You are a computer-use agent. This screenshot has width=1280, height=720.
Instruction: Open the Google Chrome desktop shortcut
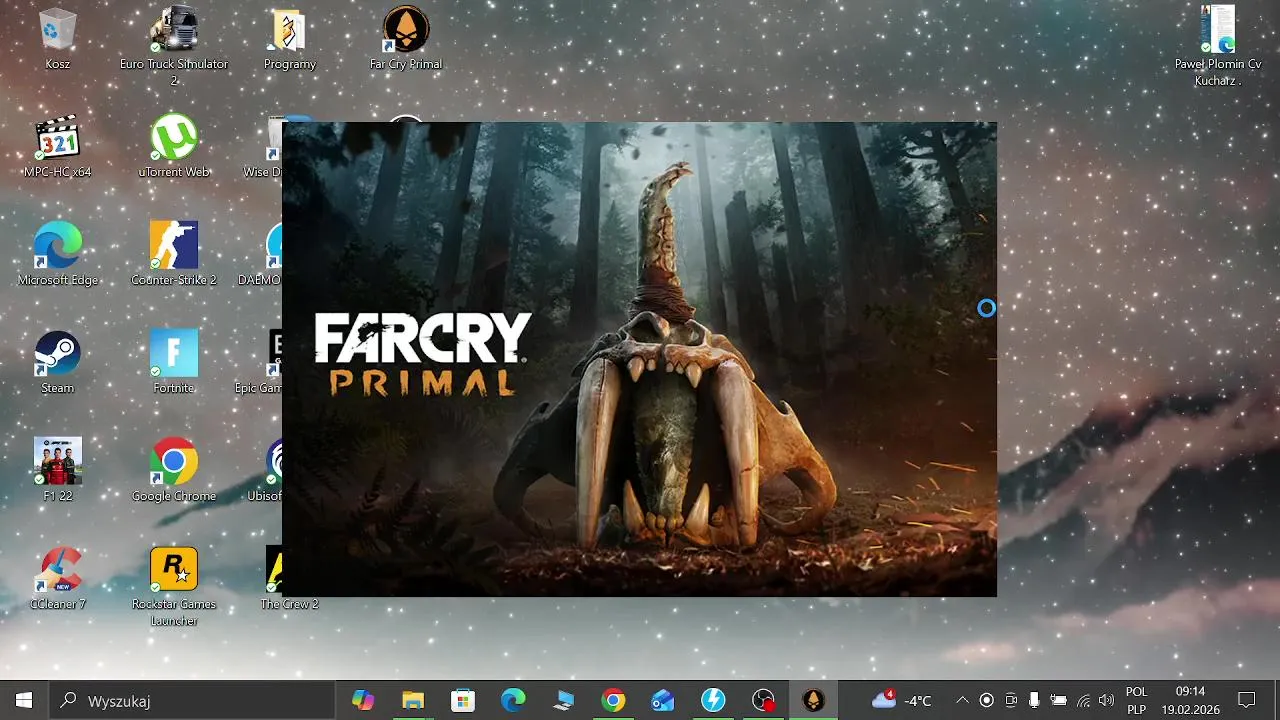pos(174,470)
